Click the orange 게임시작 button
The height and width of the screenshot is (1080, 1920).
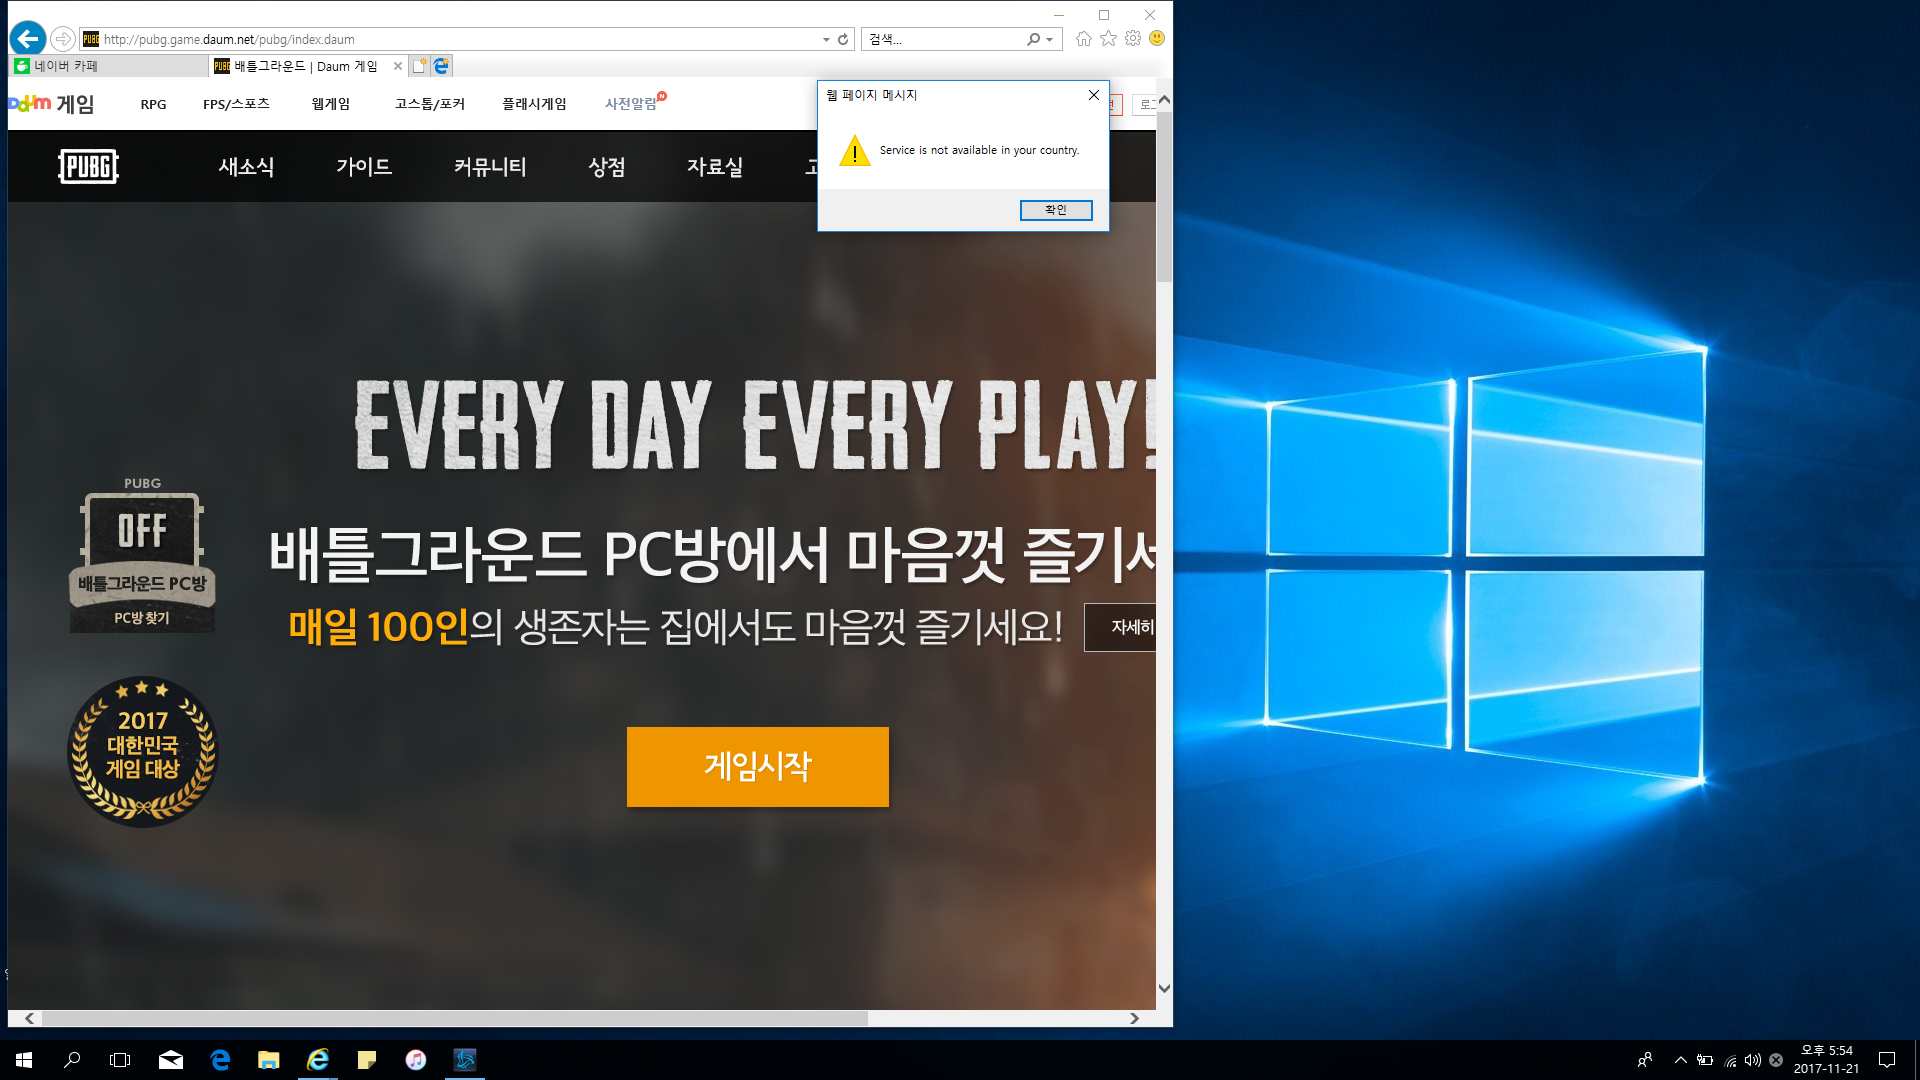click(758, 767)
